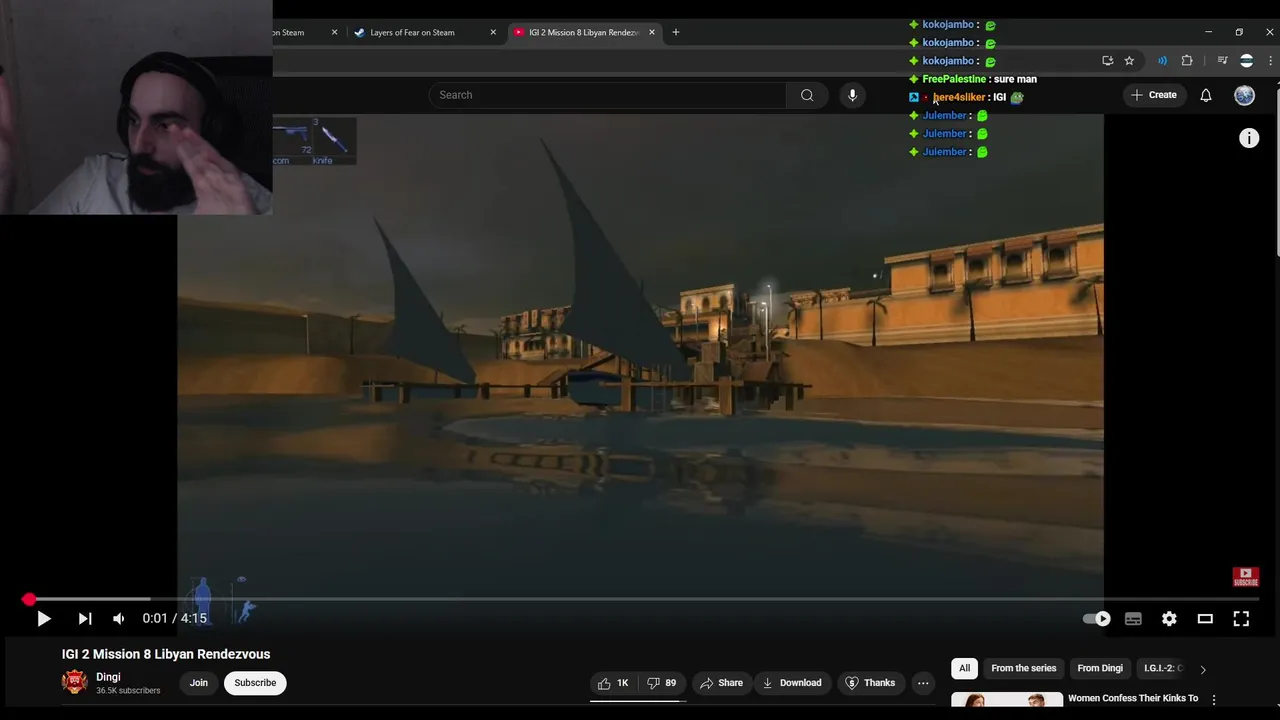Click install/cast icon in address bar
The width and height of the screenshot is (1280, 720).
(x=1107, y=61)
